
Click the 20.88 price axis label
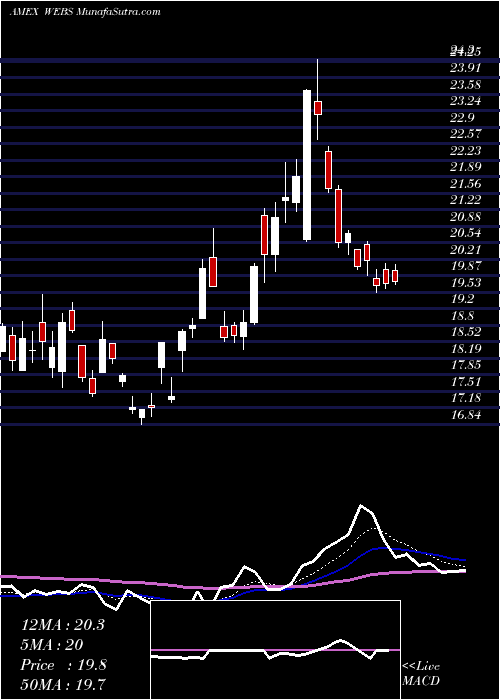point(465,217)
